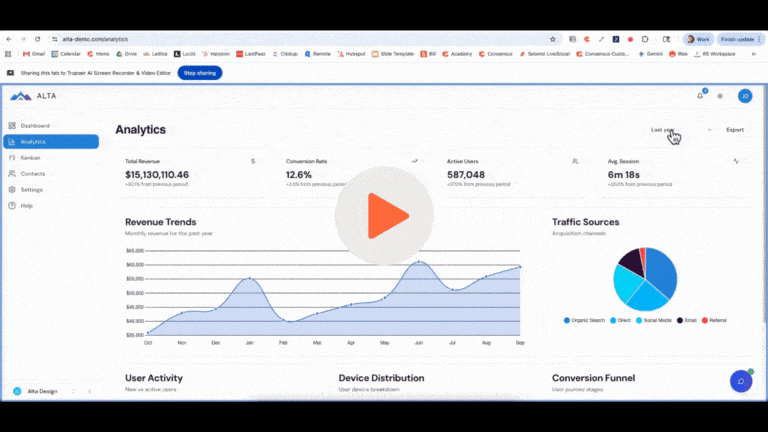Go back in the browser
The image size is (768, 432).
9,39
